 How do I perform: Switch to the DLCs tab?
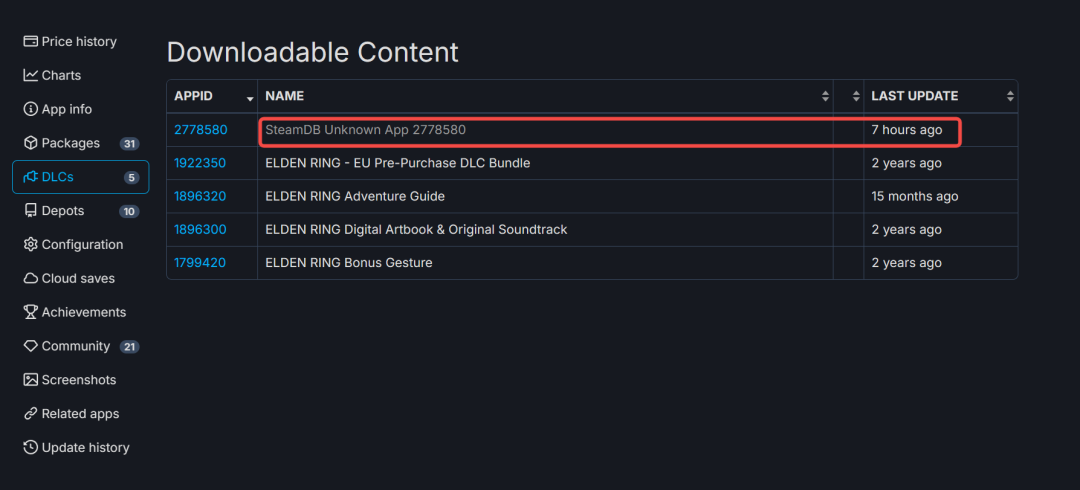pos(81,177)
